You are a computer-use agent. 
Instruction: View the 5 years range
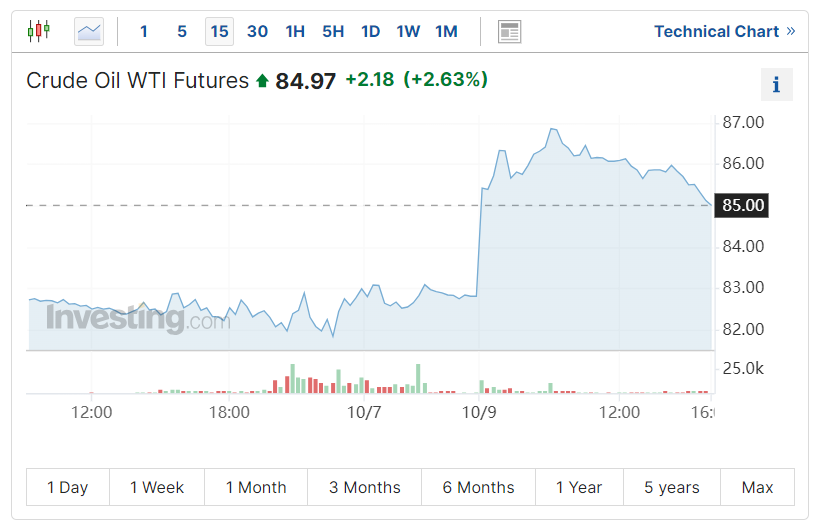pyautogui.click(x=671, y=487)
